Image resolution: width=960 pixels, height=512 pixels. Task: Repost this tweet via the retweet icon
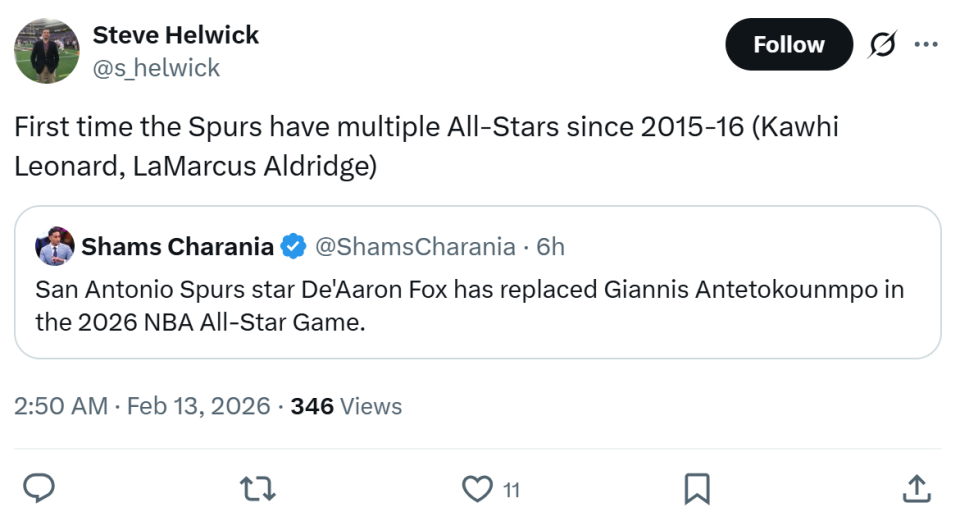(258, 488)
